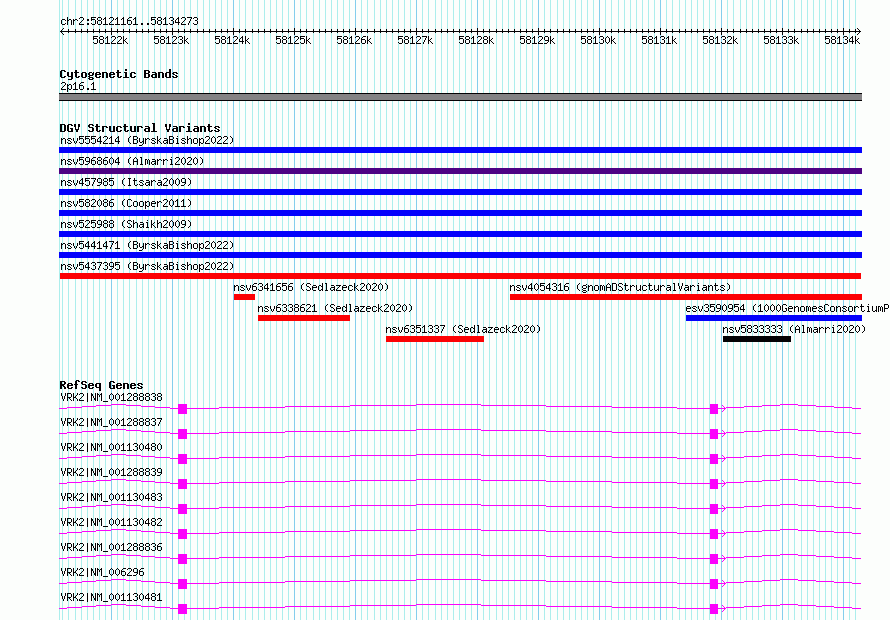Viewport: 890px width, 620px height.
Task: Click the 58125k ruler tick label
Action: 293,40
